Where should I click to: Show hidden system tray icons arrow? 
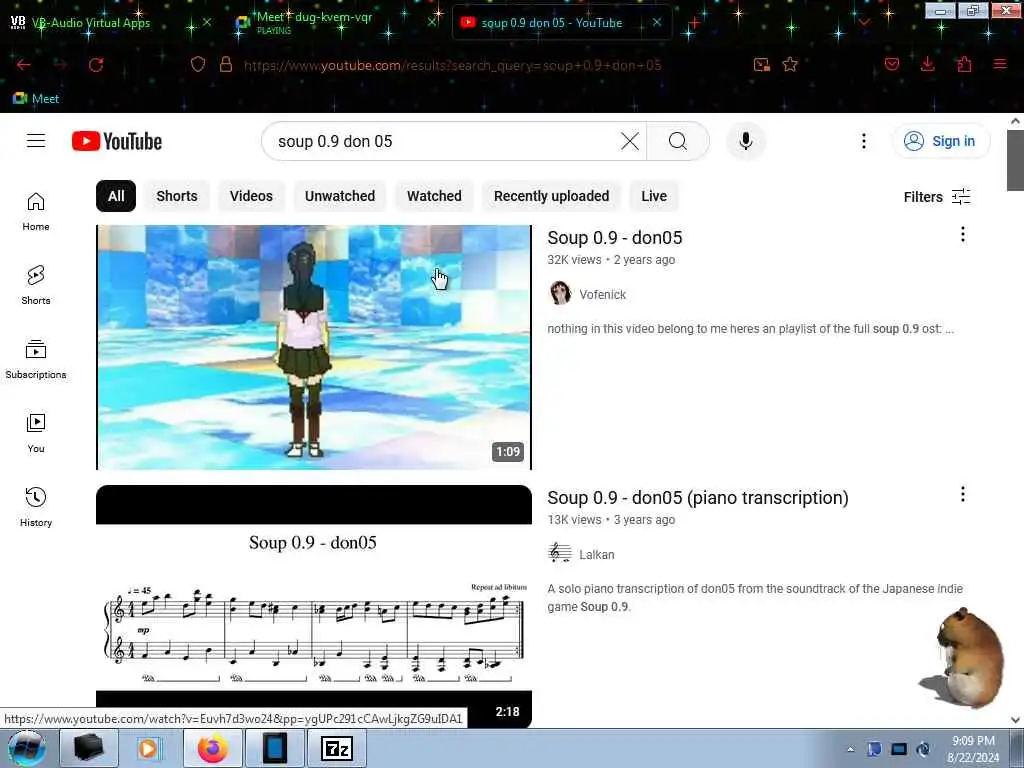pos(850,750)
